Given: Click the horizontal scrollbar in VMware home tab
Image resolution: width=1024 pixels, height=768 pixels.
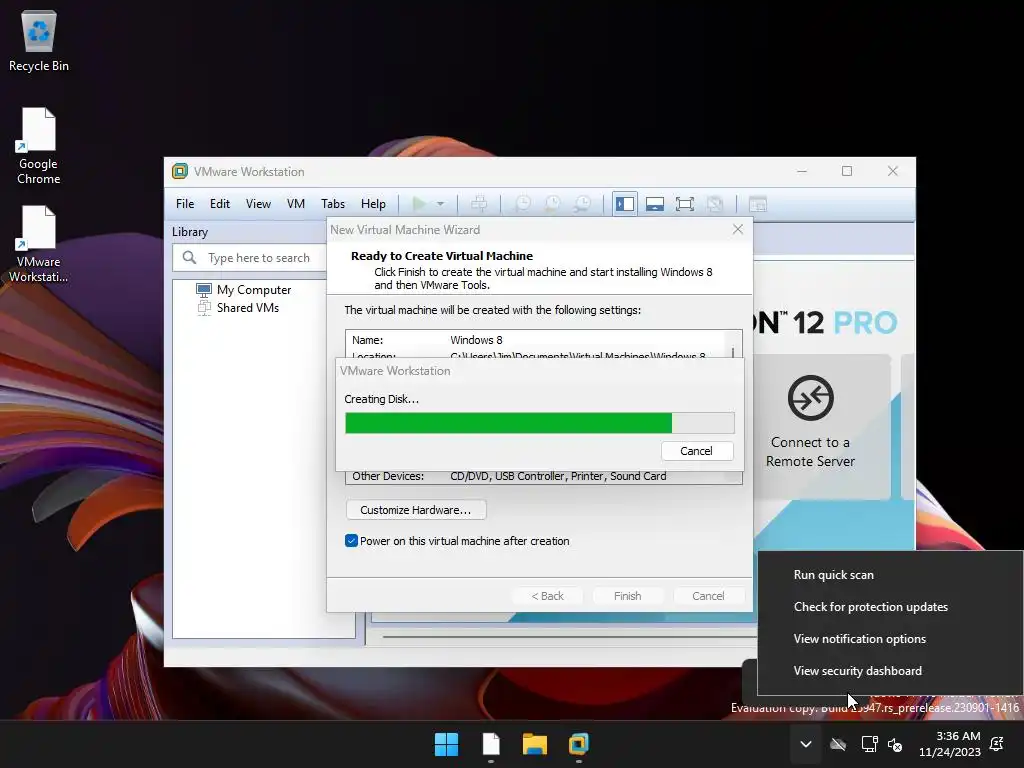Looking at the screenshot, I should 567,635.
